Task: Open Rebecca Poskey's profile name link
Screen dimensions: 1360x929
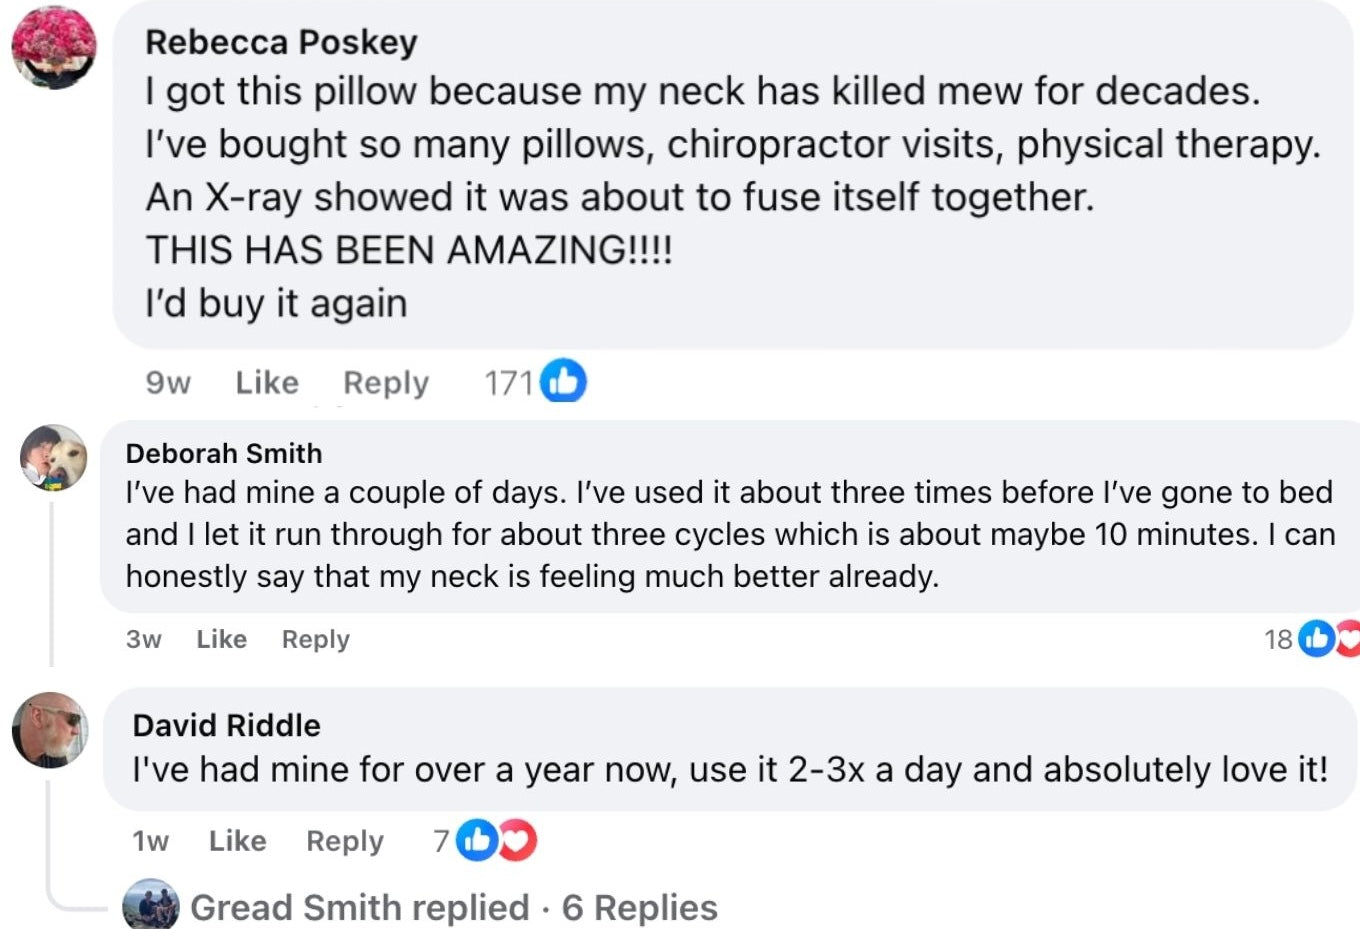Action: pyautogui.click(x=281, y=42)
